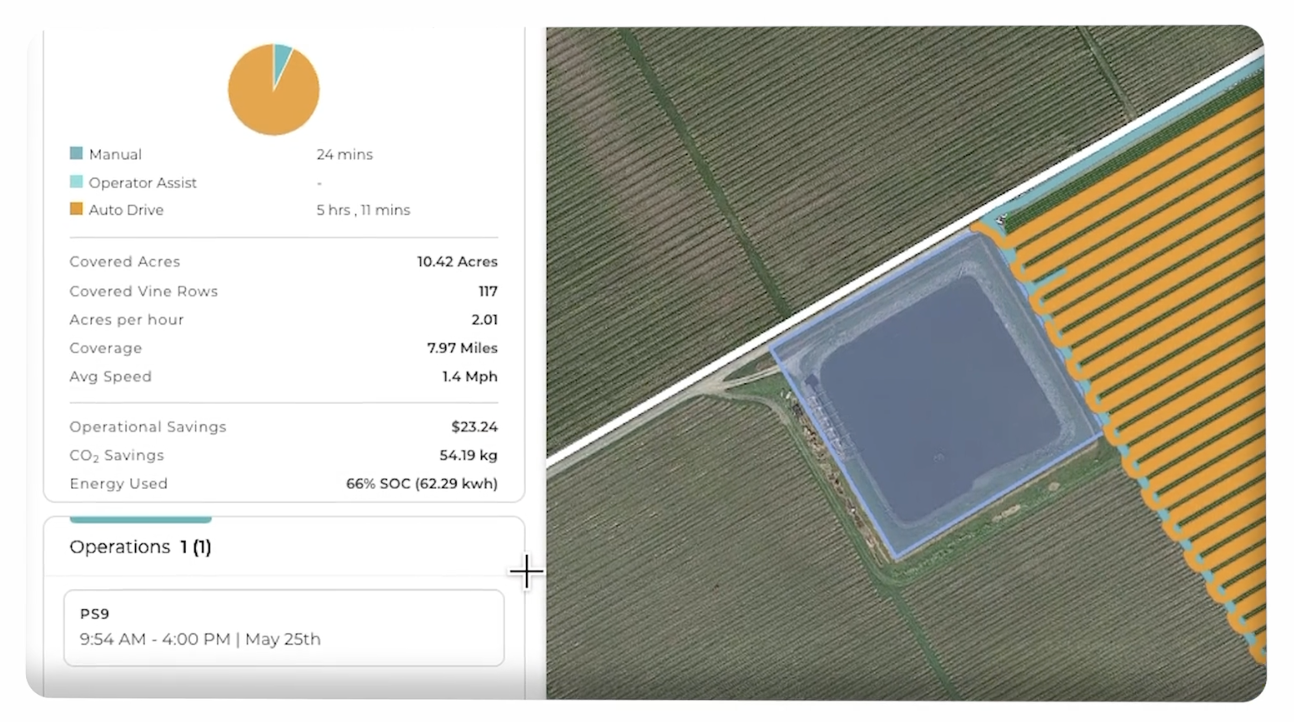Screen dimensions: 1294x722
Task: Click the plus crosshair icon on the map
Action: tap(526, 571)
